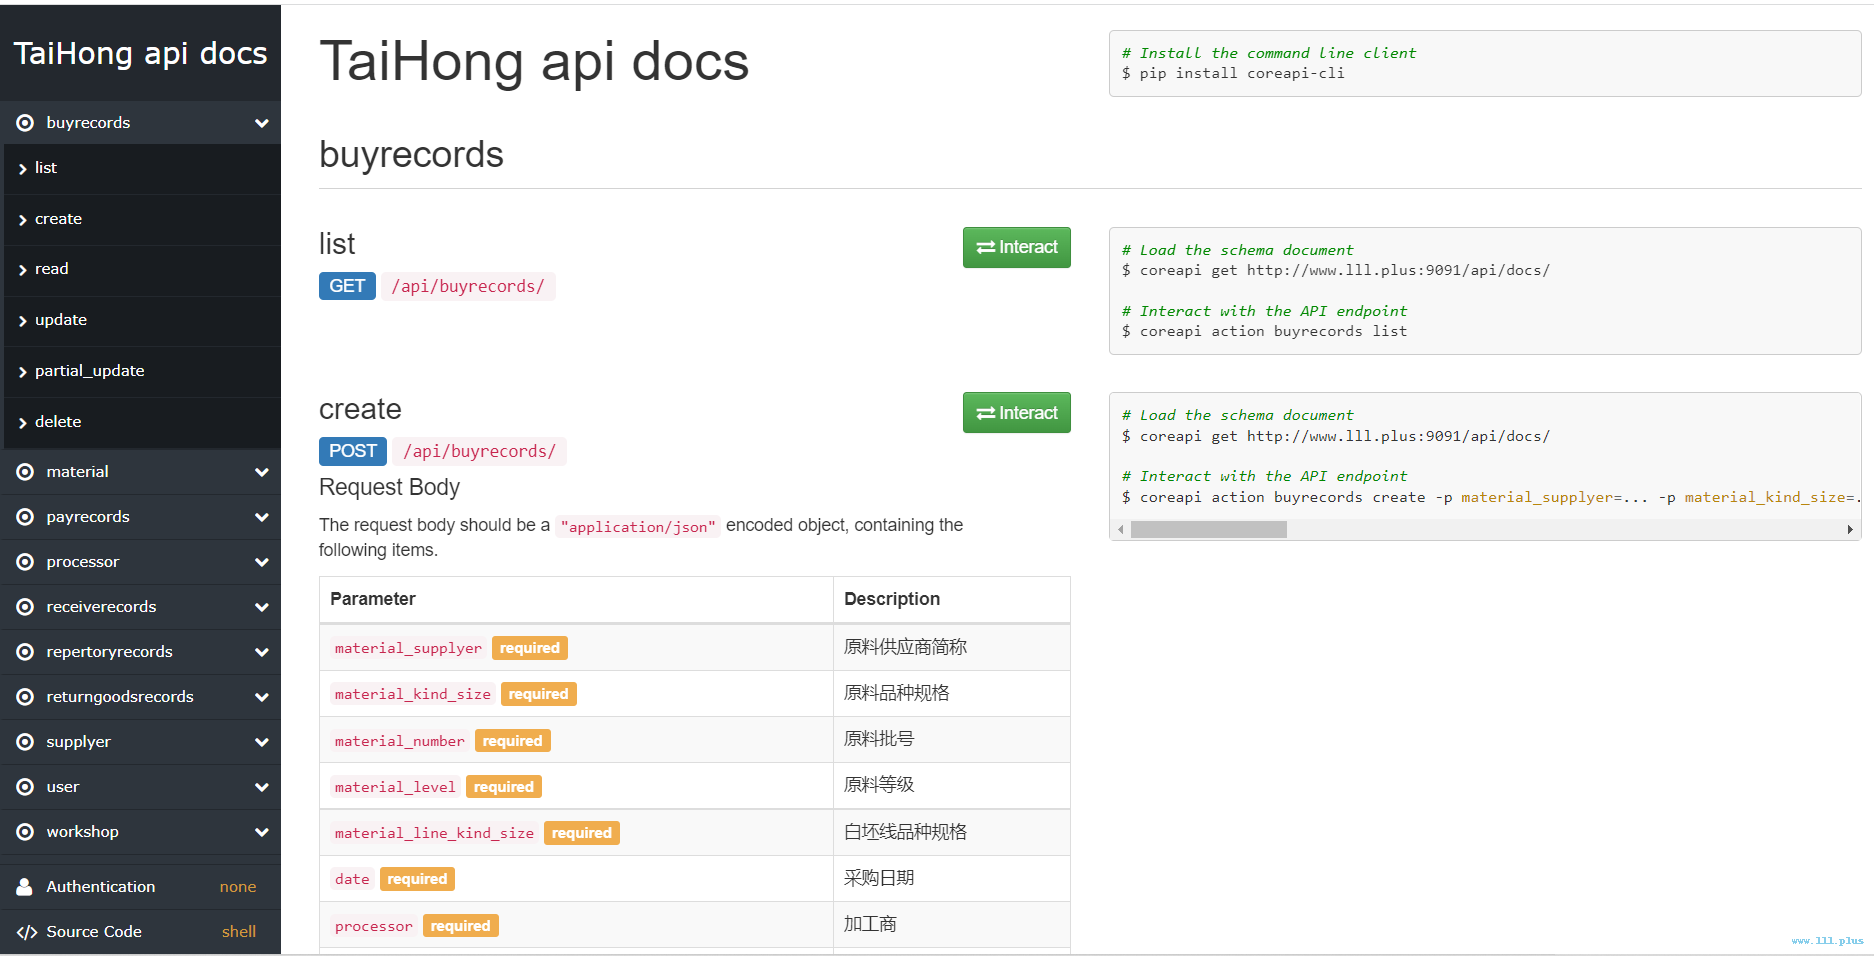This screenshot has width=1874, height=956.
Task: Click the Request Body heading
Action: tap(389, 487)
